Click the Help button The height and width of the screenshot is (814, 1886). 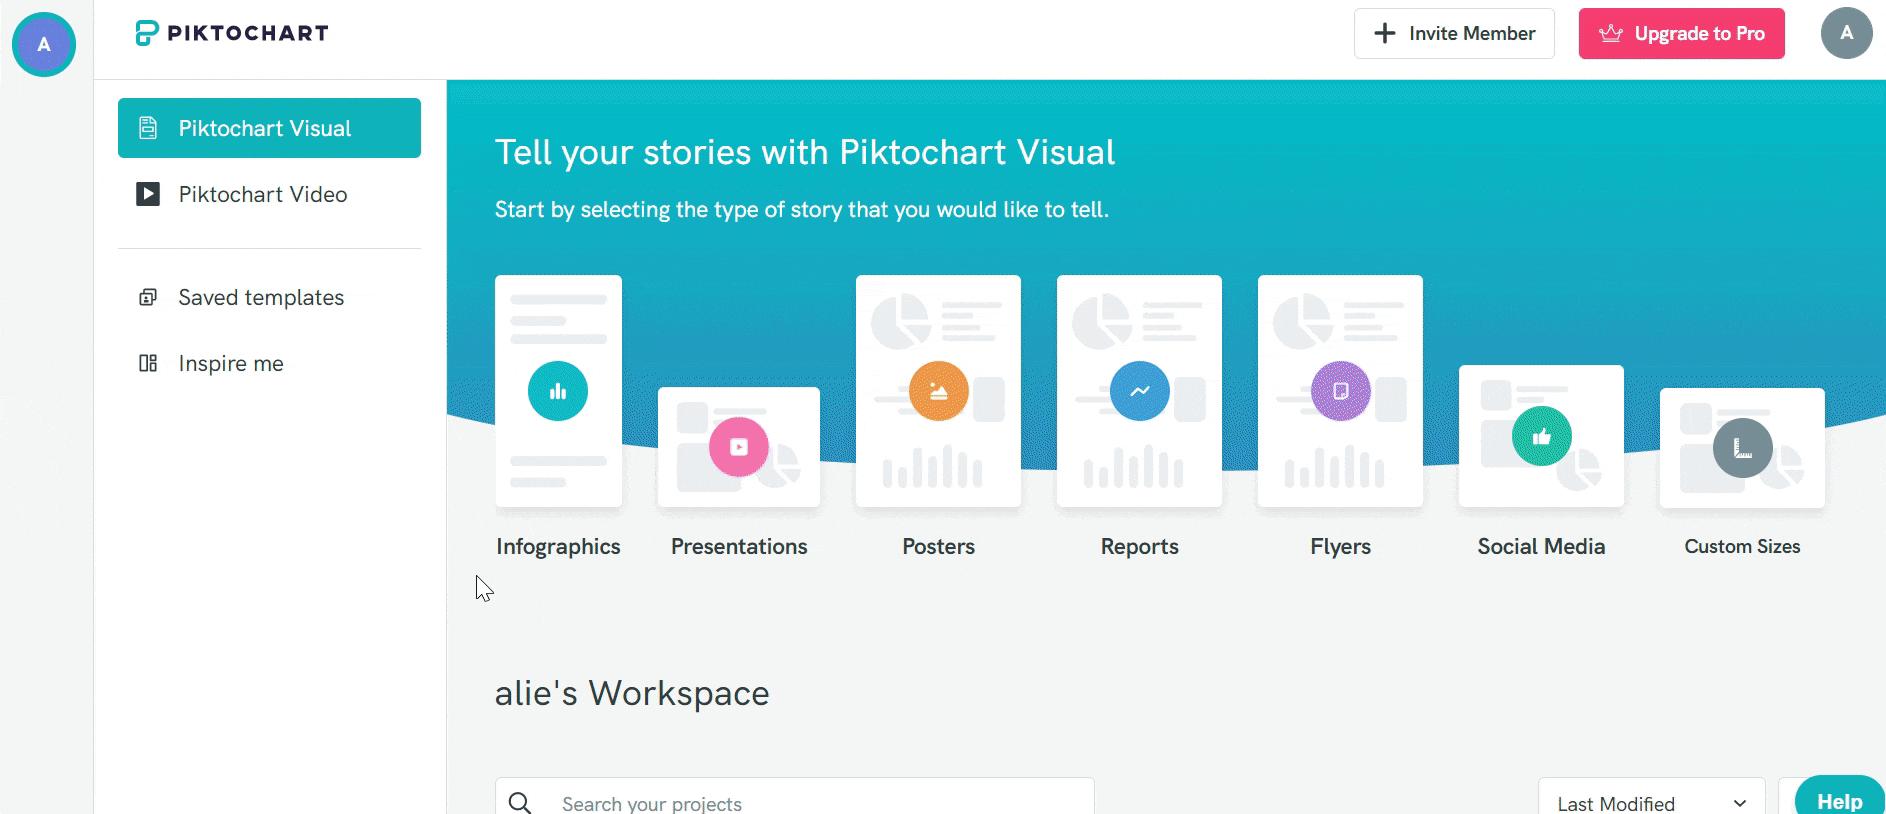pyautogui.click(x=1840, y=796)
